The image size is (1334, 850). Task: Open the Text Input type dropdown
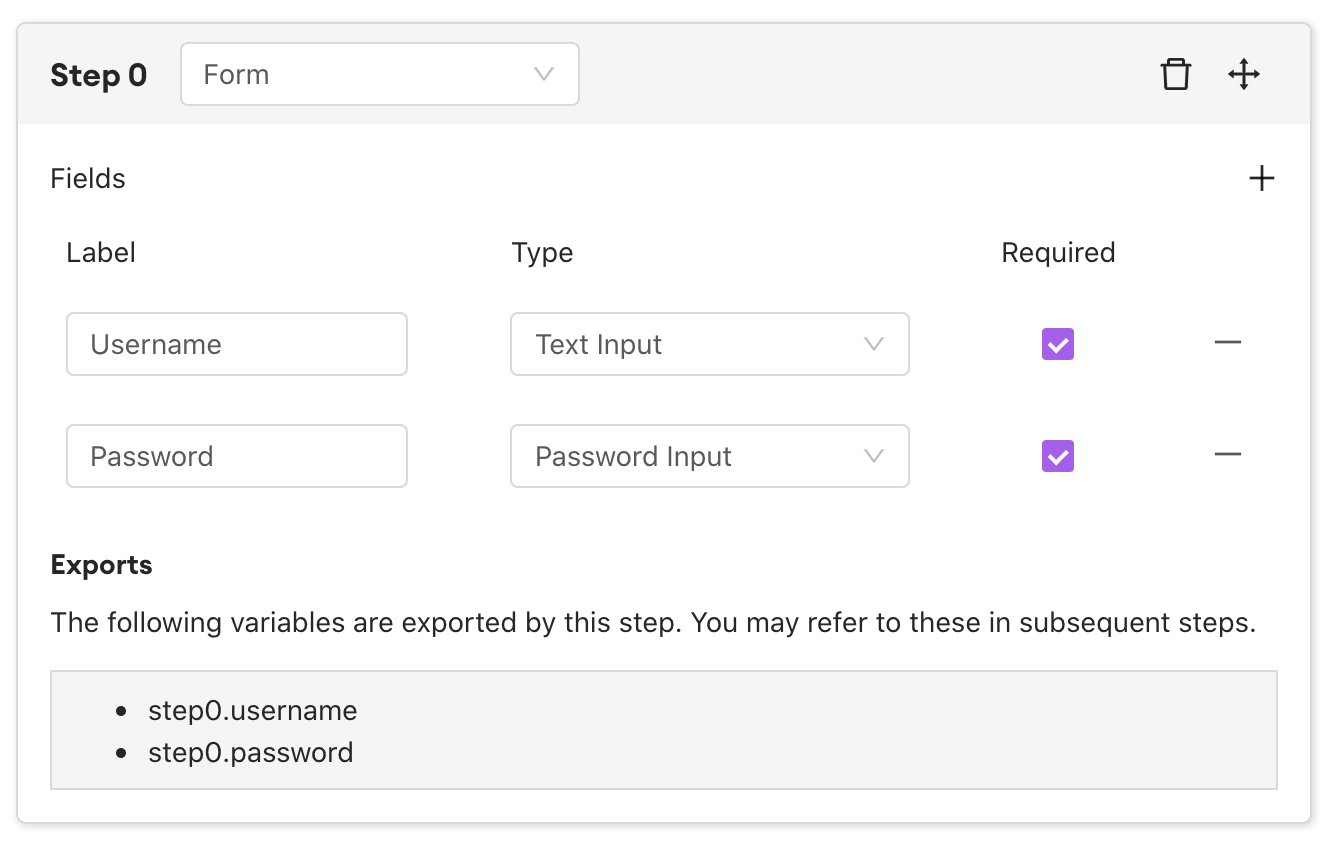pyautogui.click(x=709, y=345)
